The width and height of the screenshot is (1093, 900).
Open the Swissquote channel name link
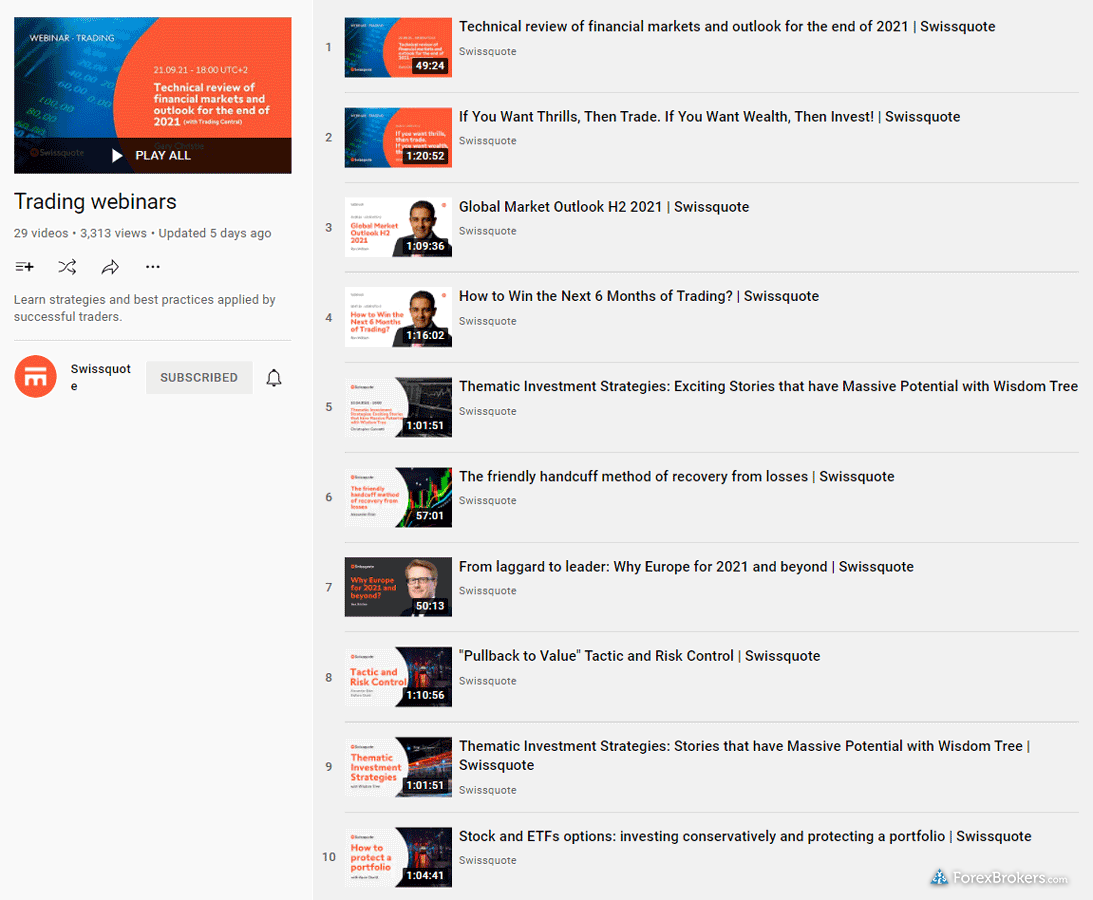(100, 377)
